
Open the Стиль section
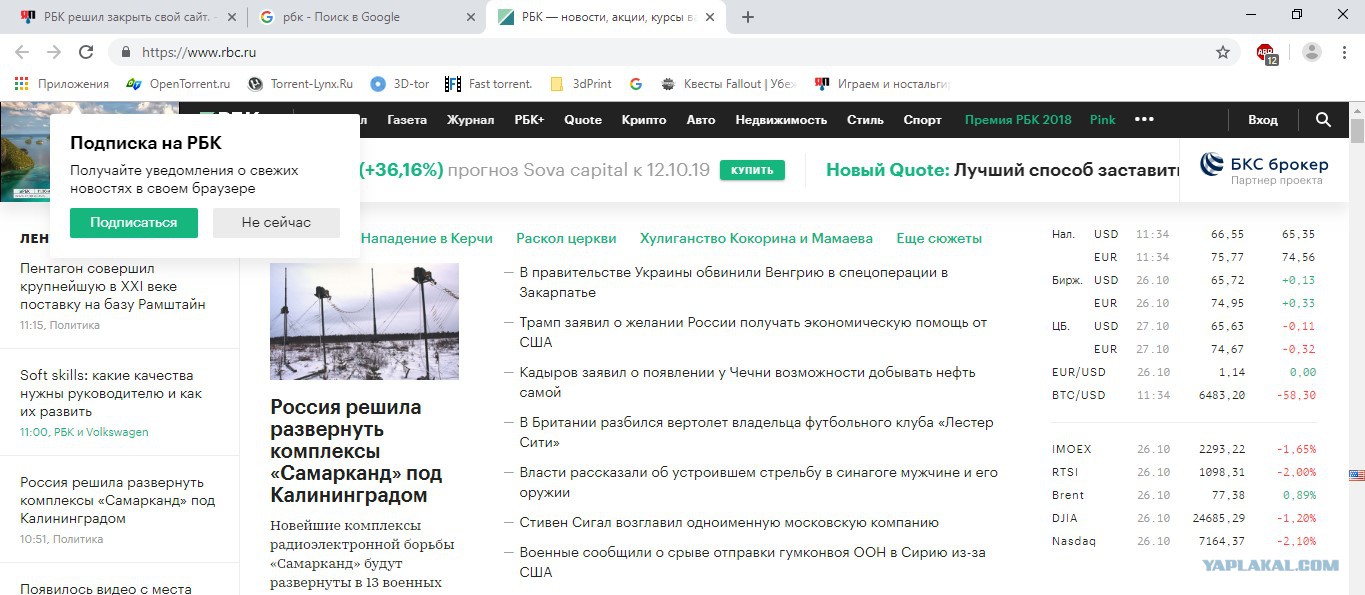point(865,120)
